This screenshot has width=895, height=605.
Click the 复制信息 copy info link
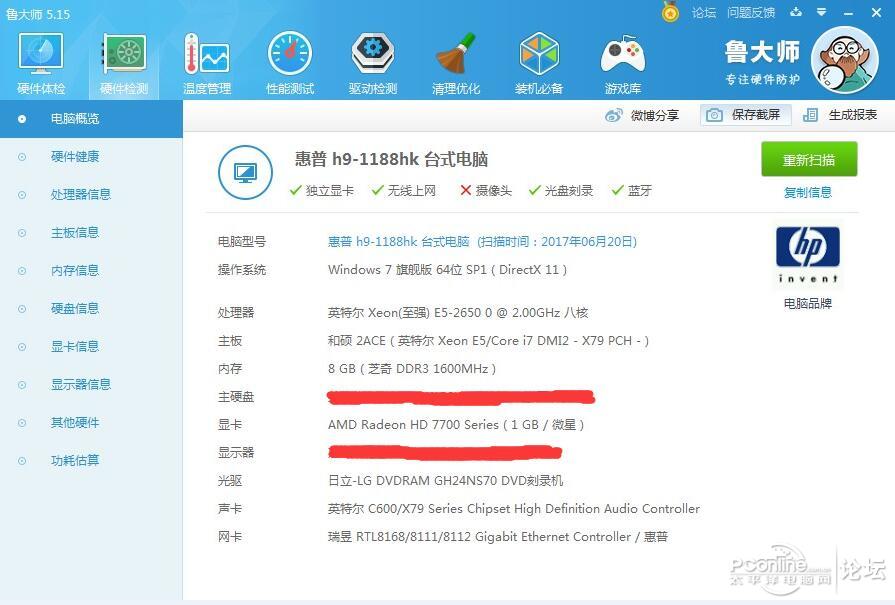click(x=808, y=192)
